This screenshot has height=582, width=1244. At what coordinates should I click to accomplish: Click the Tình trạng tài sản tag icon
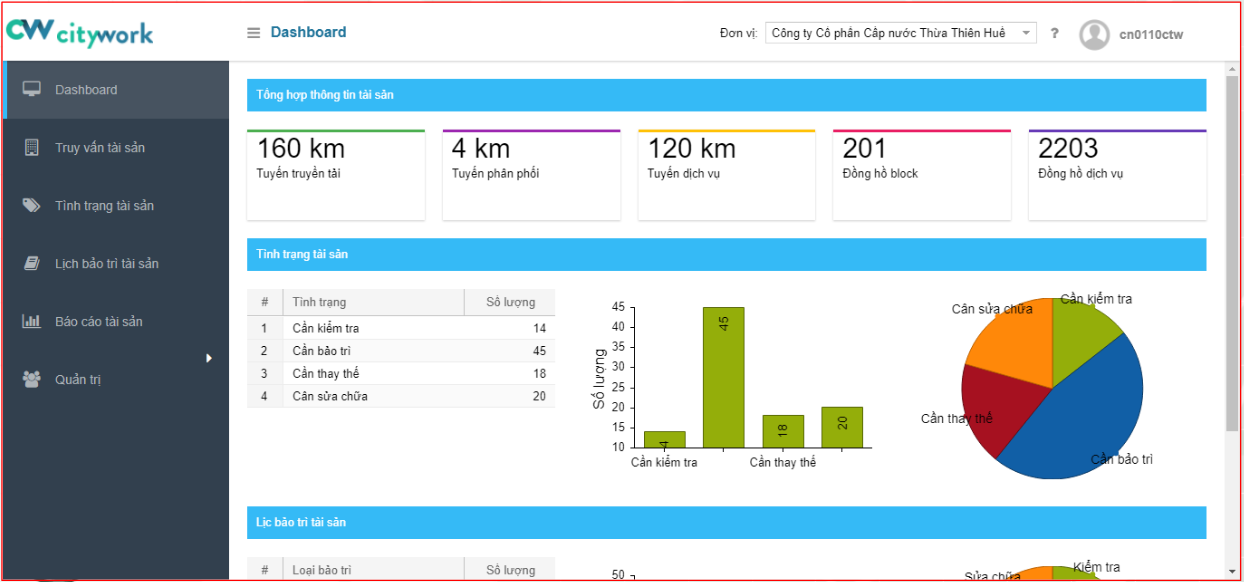point(32,206)
